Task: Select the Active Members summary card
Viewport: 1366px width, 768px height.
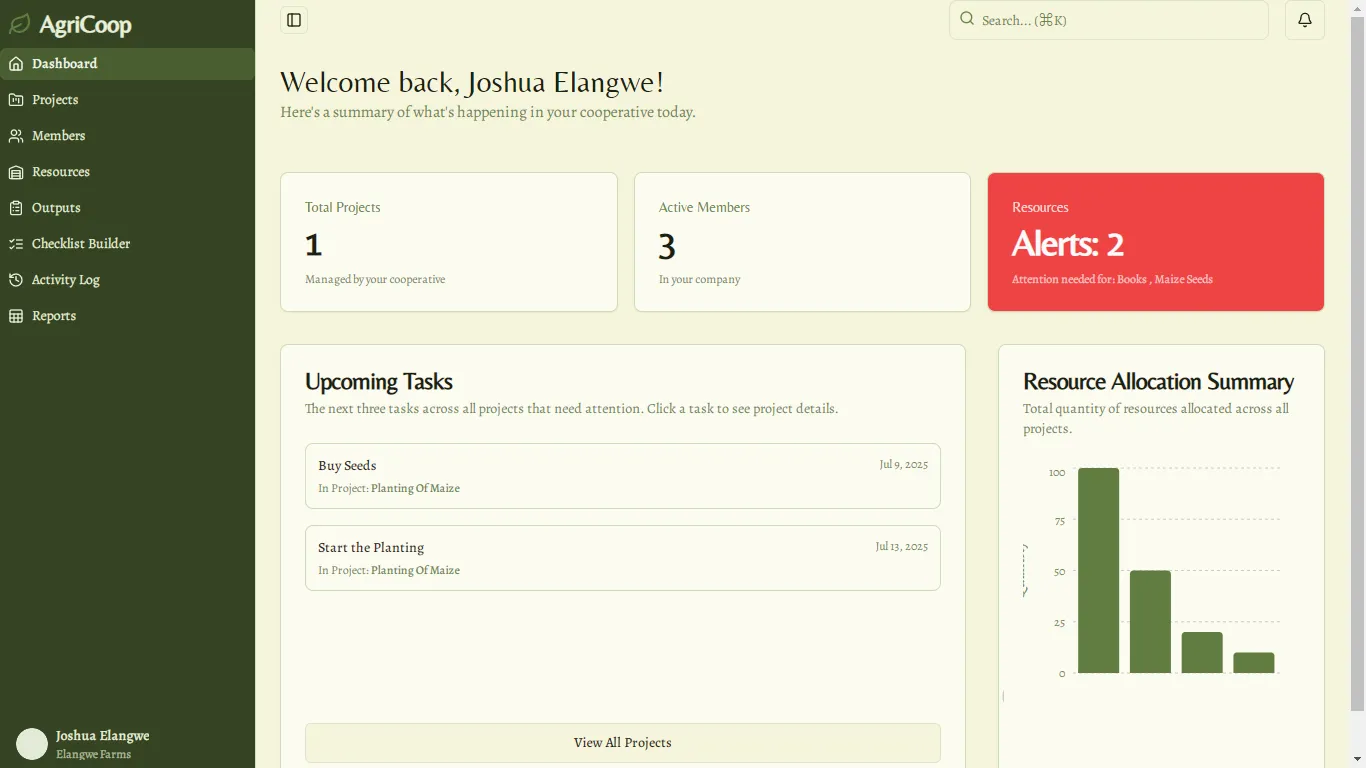Action: pos(802,242)
